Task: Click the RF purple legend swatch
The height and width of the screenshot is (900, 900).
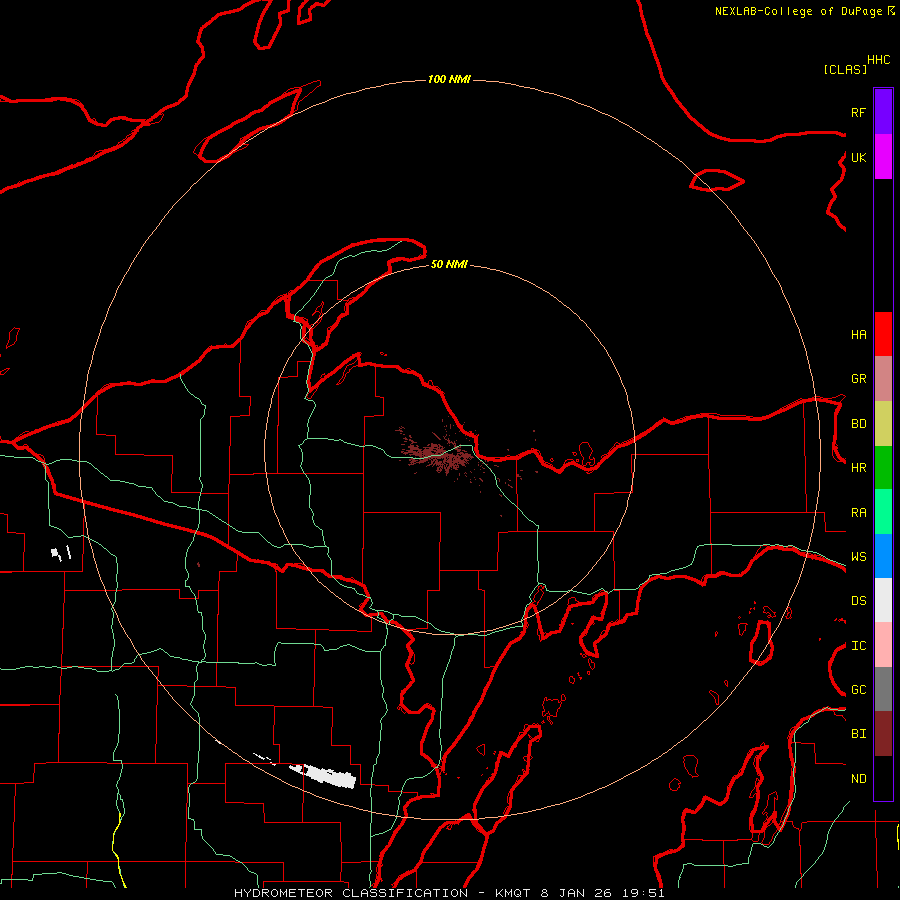Action: coord(883,112)
